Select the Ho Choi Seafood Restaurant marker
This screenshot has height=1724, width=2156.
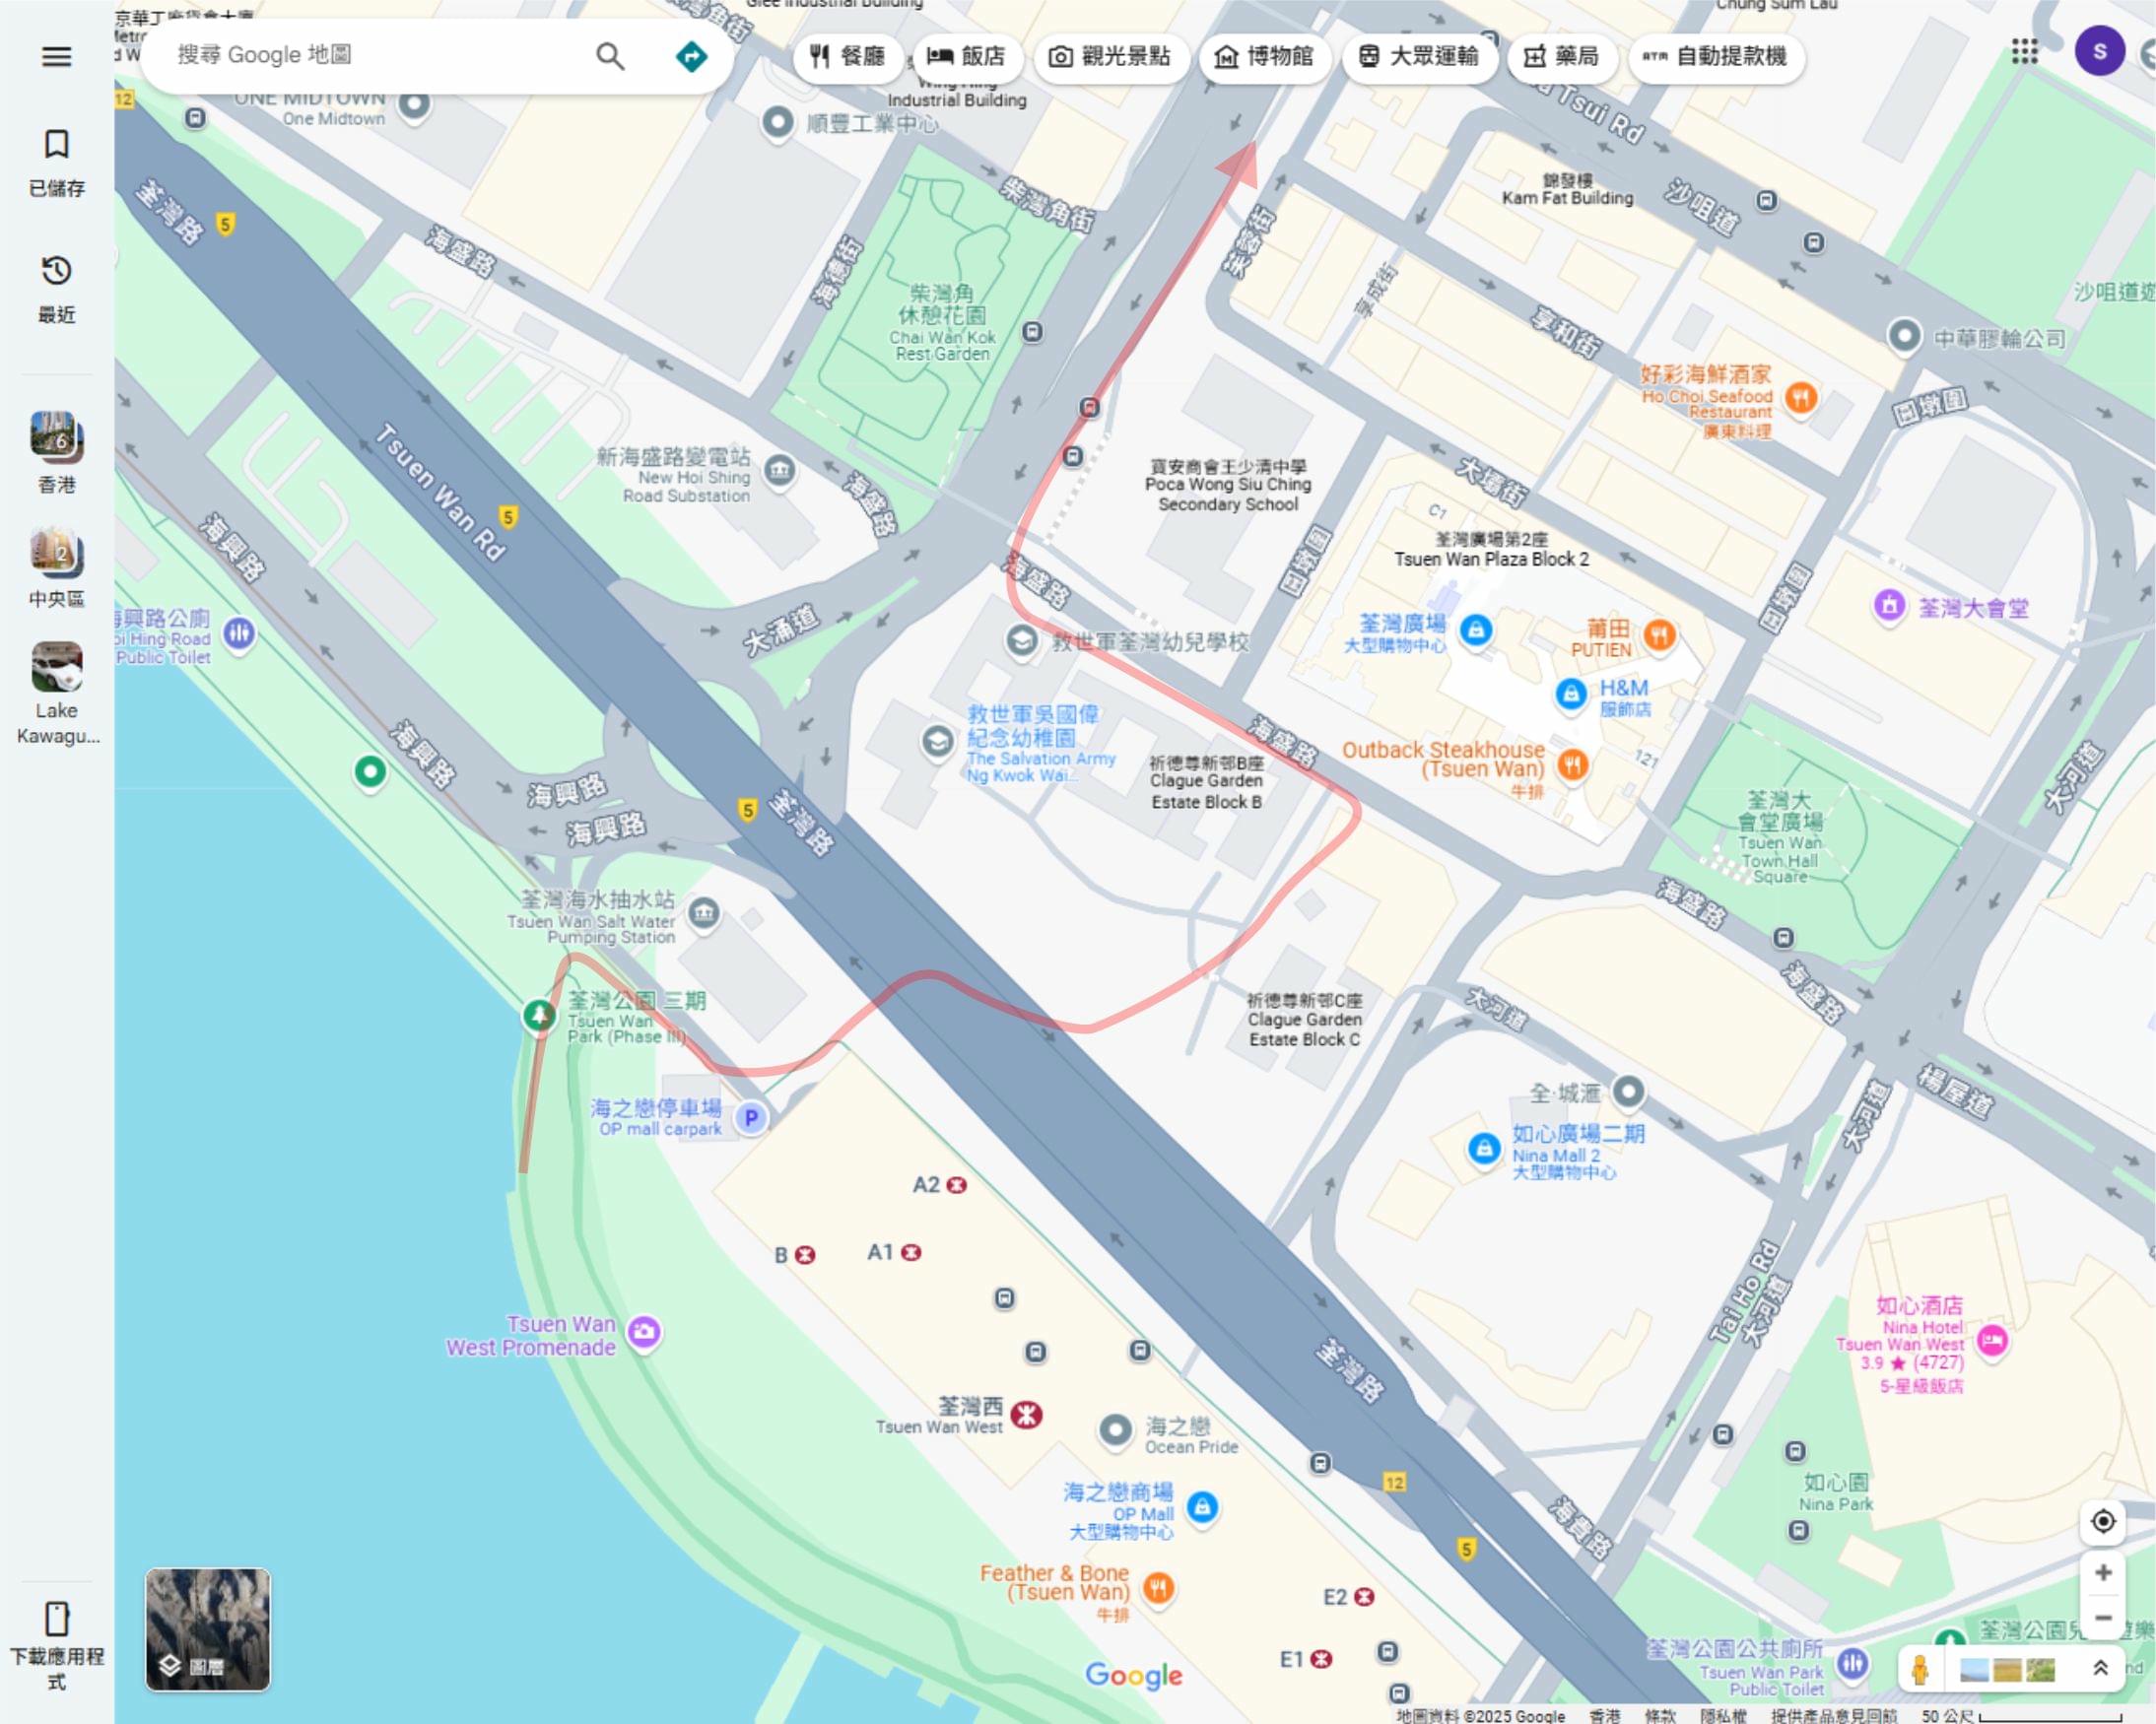1801,398
